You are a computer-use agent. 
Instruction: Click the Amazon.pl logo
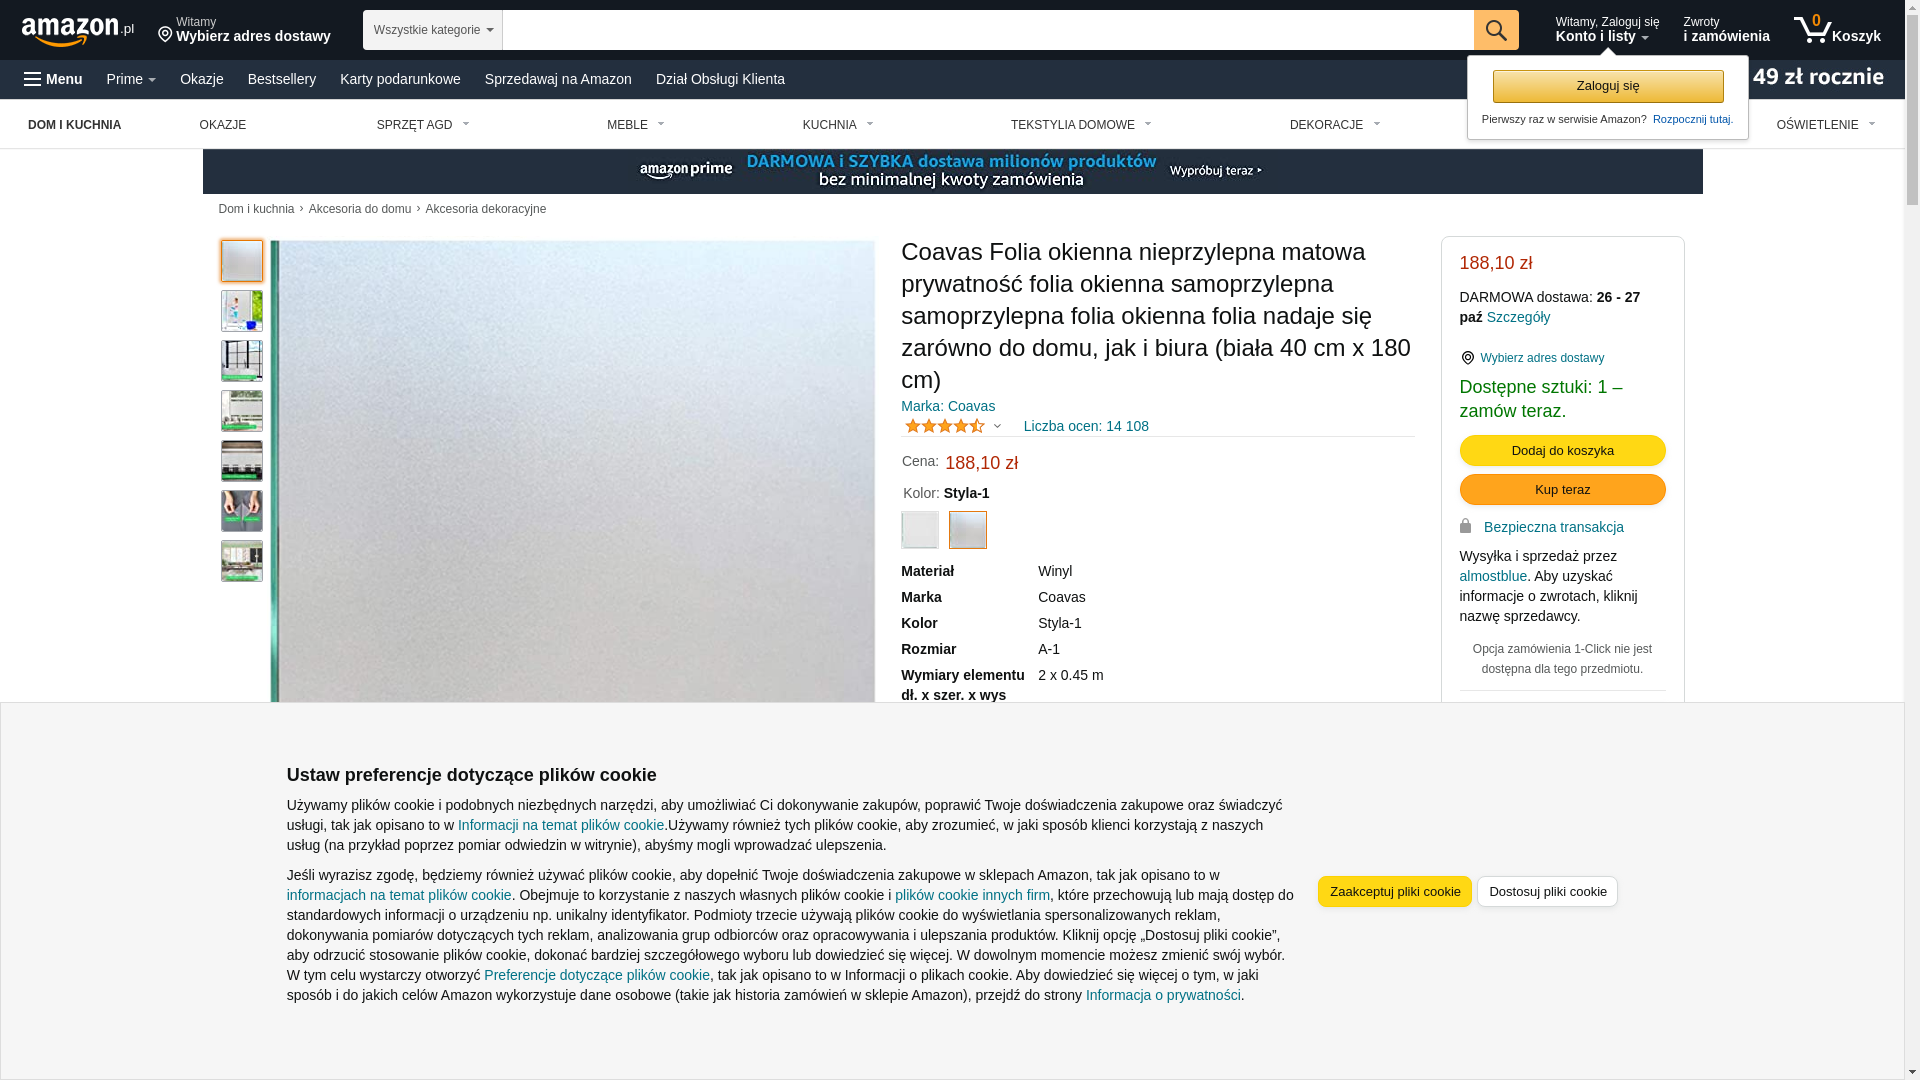click(x=78, y=30)
